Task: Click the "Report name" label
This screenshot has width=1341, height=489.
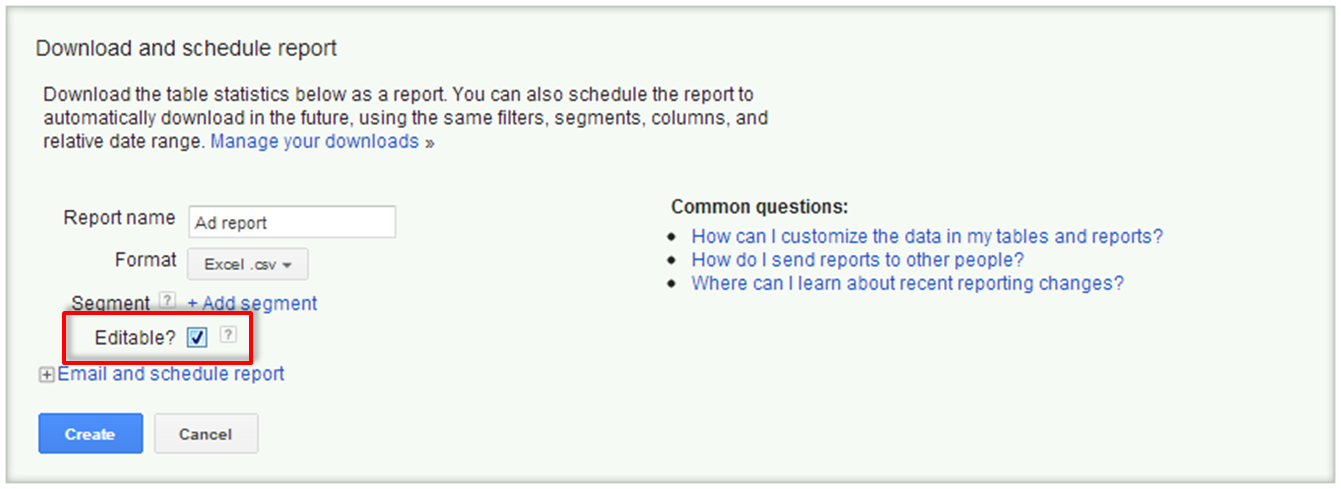Action: pyautogui.click(x=119, y=218)
